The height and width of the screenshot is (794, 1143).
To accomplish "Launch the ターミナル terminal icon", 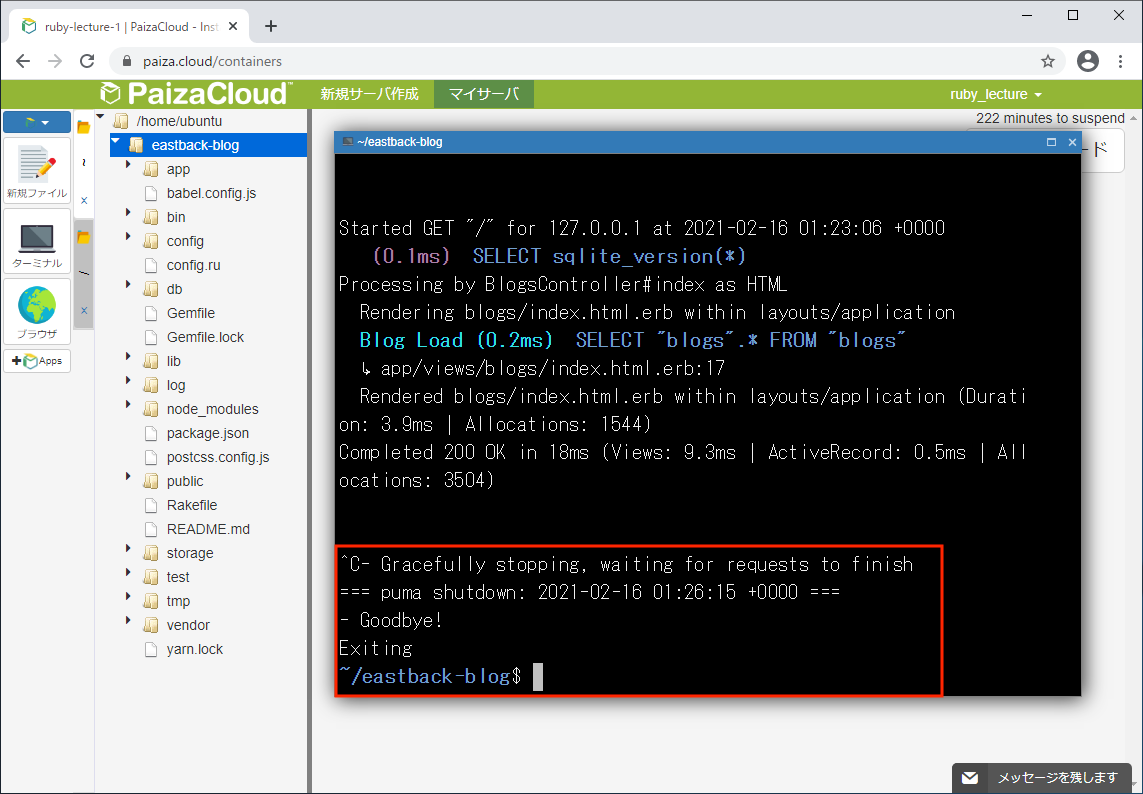I will tap(37, 241).
